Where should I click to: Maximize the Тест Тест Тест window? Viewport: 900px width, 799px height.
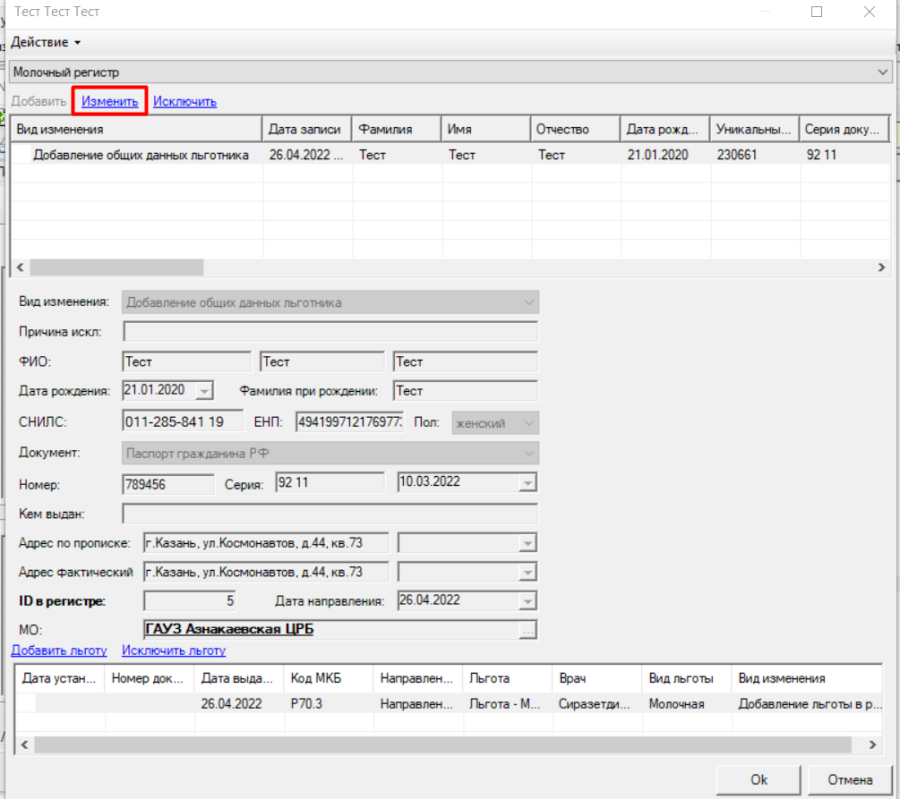[816, 12]
